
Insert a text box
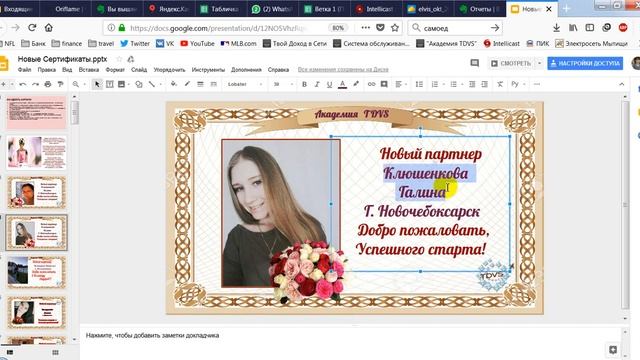[109, 84]
